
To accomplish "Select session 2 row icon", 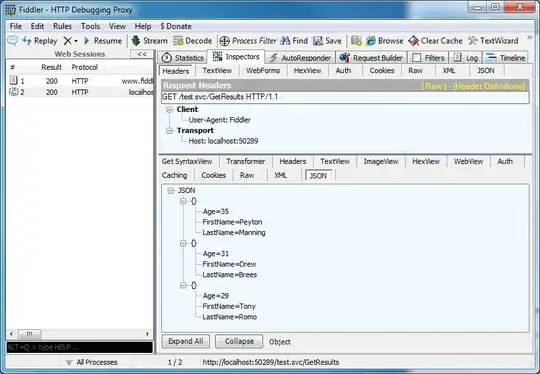I will coord(13,92).
